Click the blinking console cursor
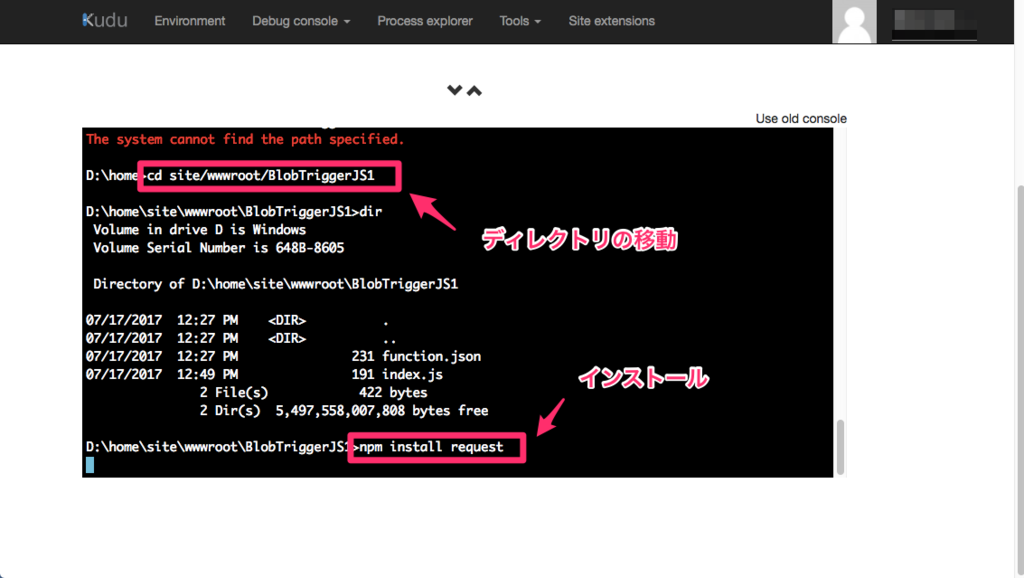The width and height of the screenshot is (1024, 578). [x=90, y=465]
